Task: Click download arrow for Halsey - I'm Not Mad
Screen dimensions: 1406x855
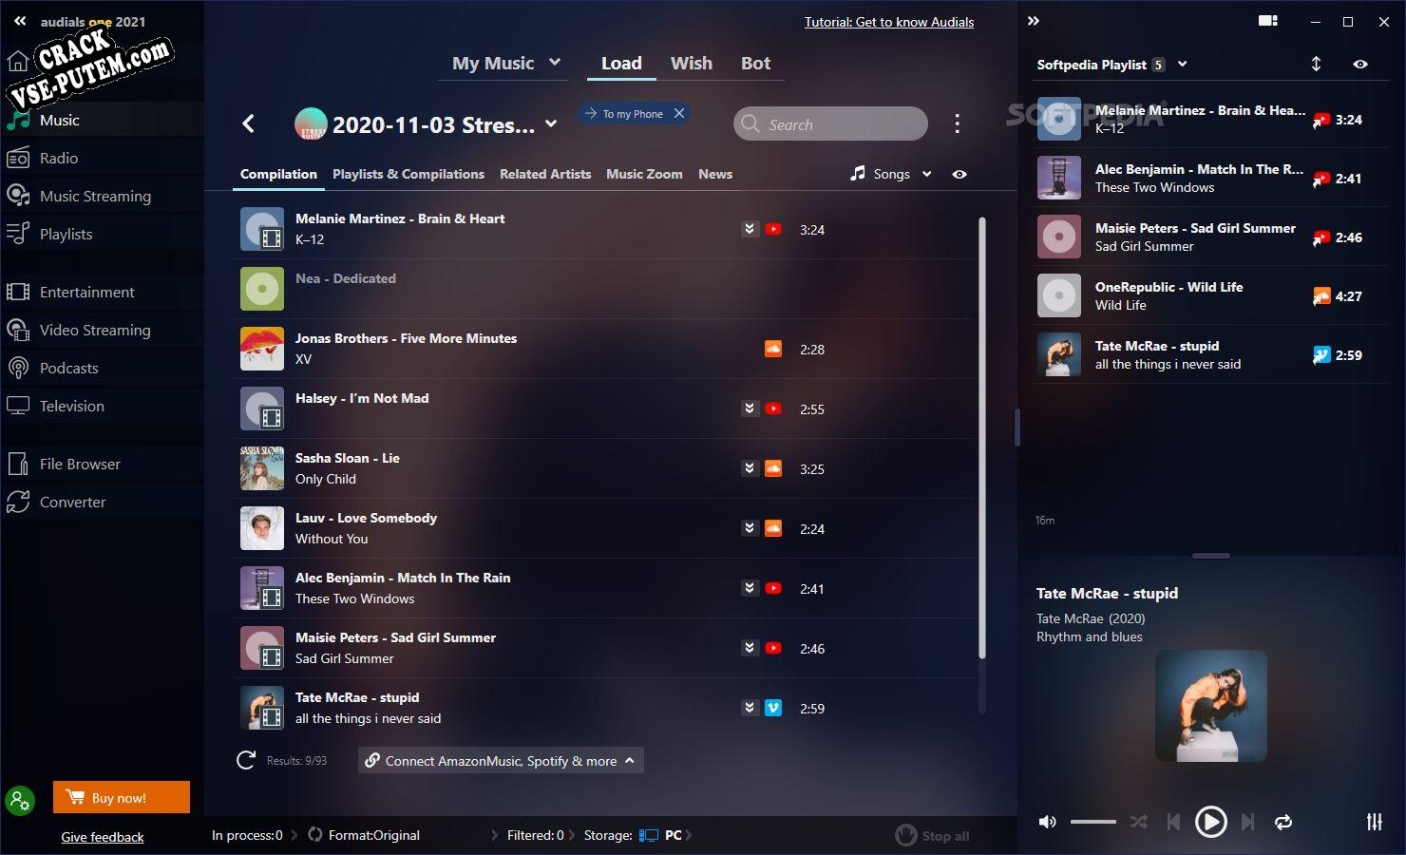Action: click(749, 408)
